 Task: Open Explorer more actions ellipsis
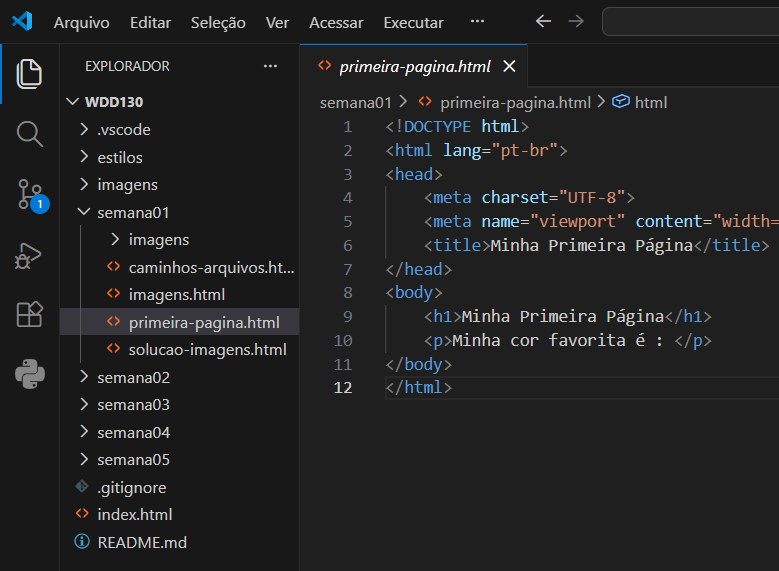[x=270, y=66]
